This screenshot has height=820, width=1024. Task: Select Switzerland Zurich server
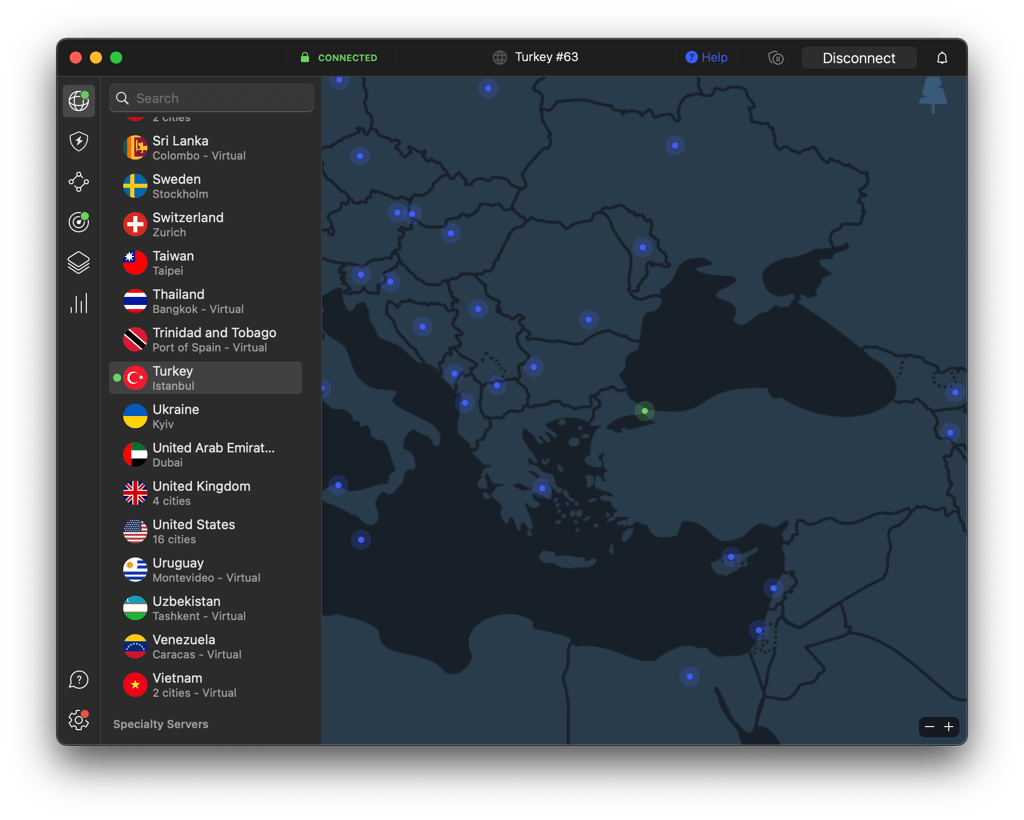click(x=206, y=224)
